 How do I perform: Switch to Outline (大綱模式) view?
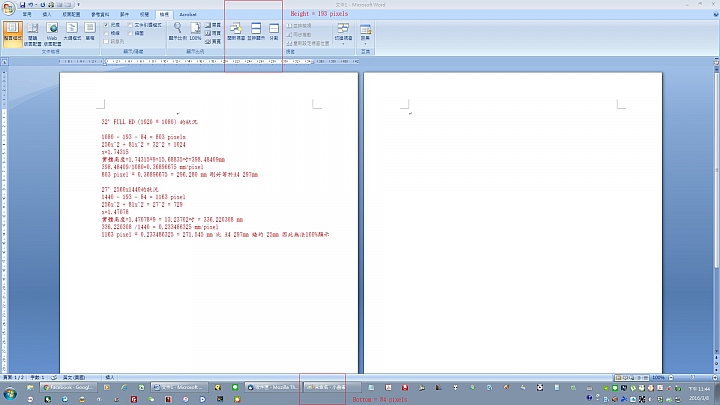[x=72, y=32]
